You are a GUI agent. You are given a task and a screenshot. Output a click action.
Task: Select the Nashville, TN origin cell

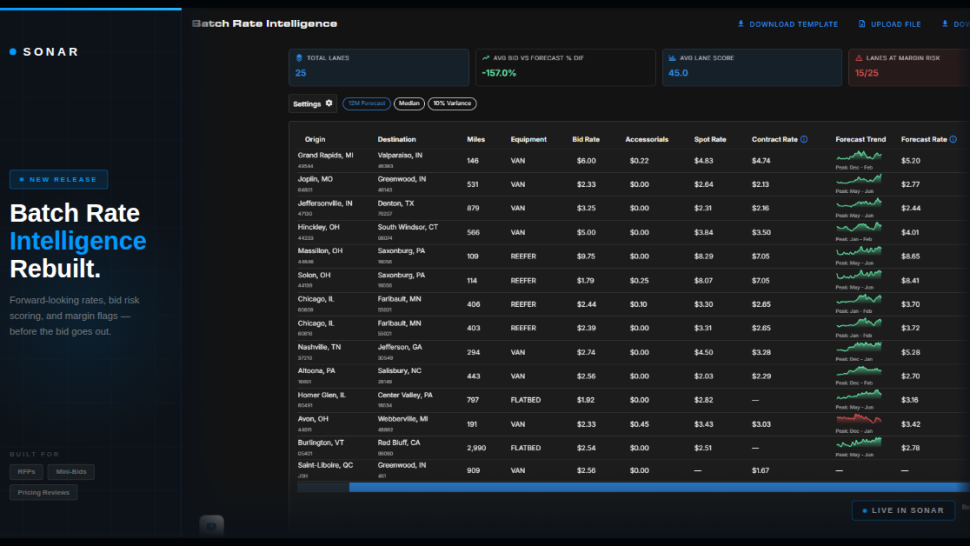(x=319, y=348)
